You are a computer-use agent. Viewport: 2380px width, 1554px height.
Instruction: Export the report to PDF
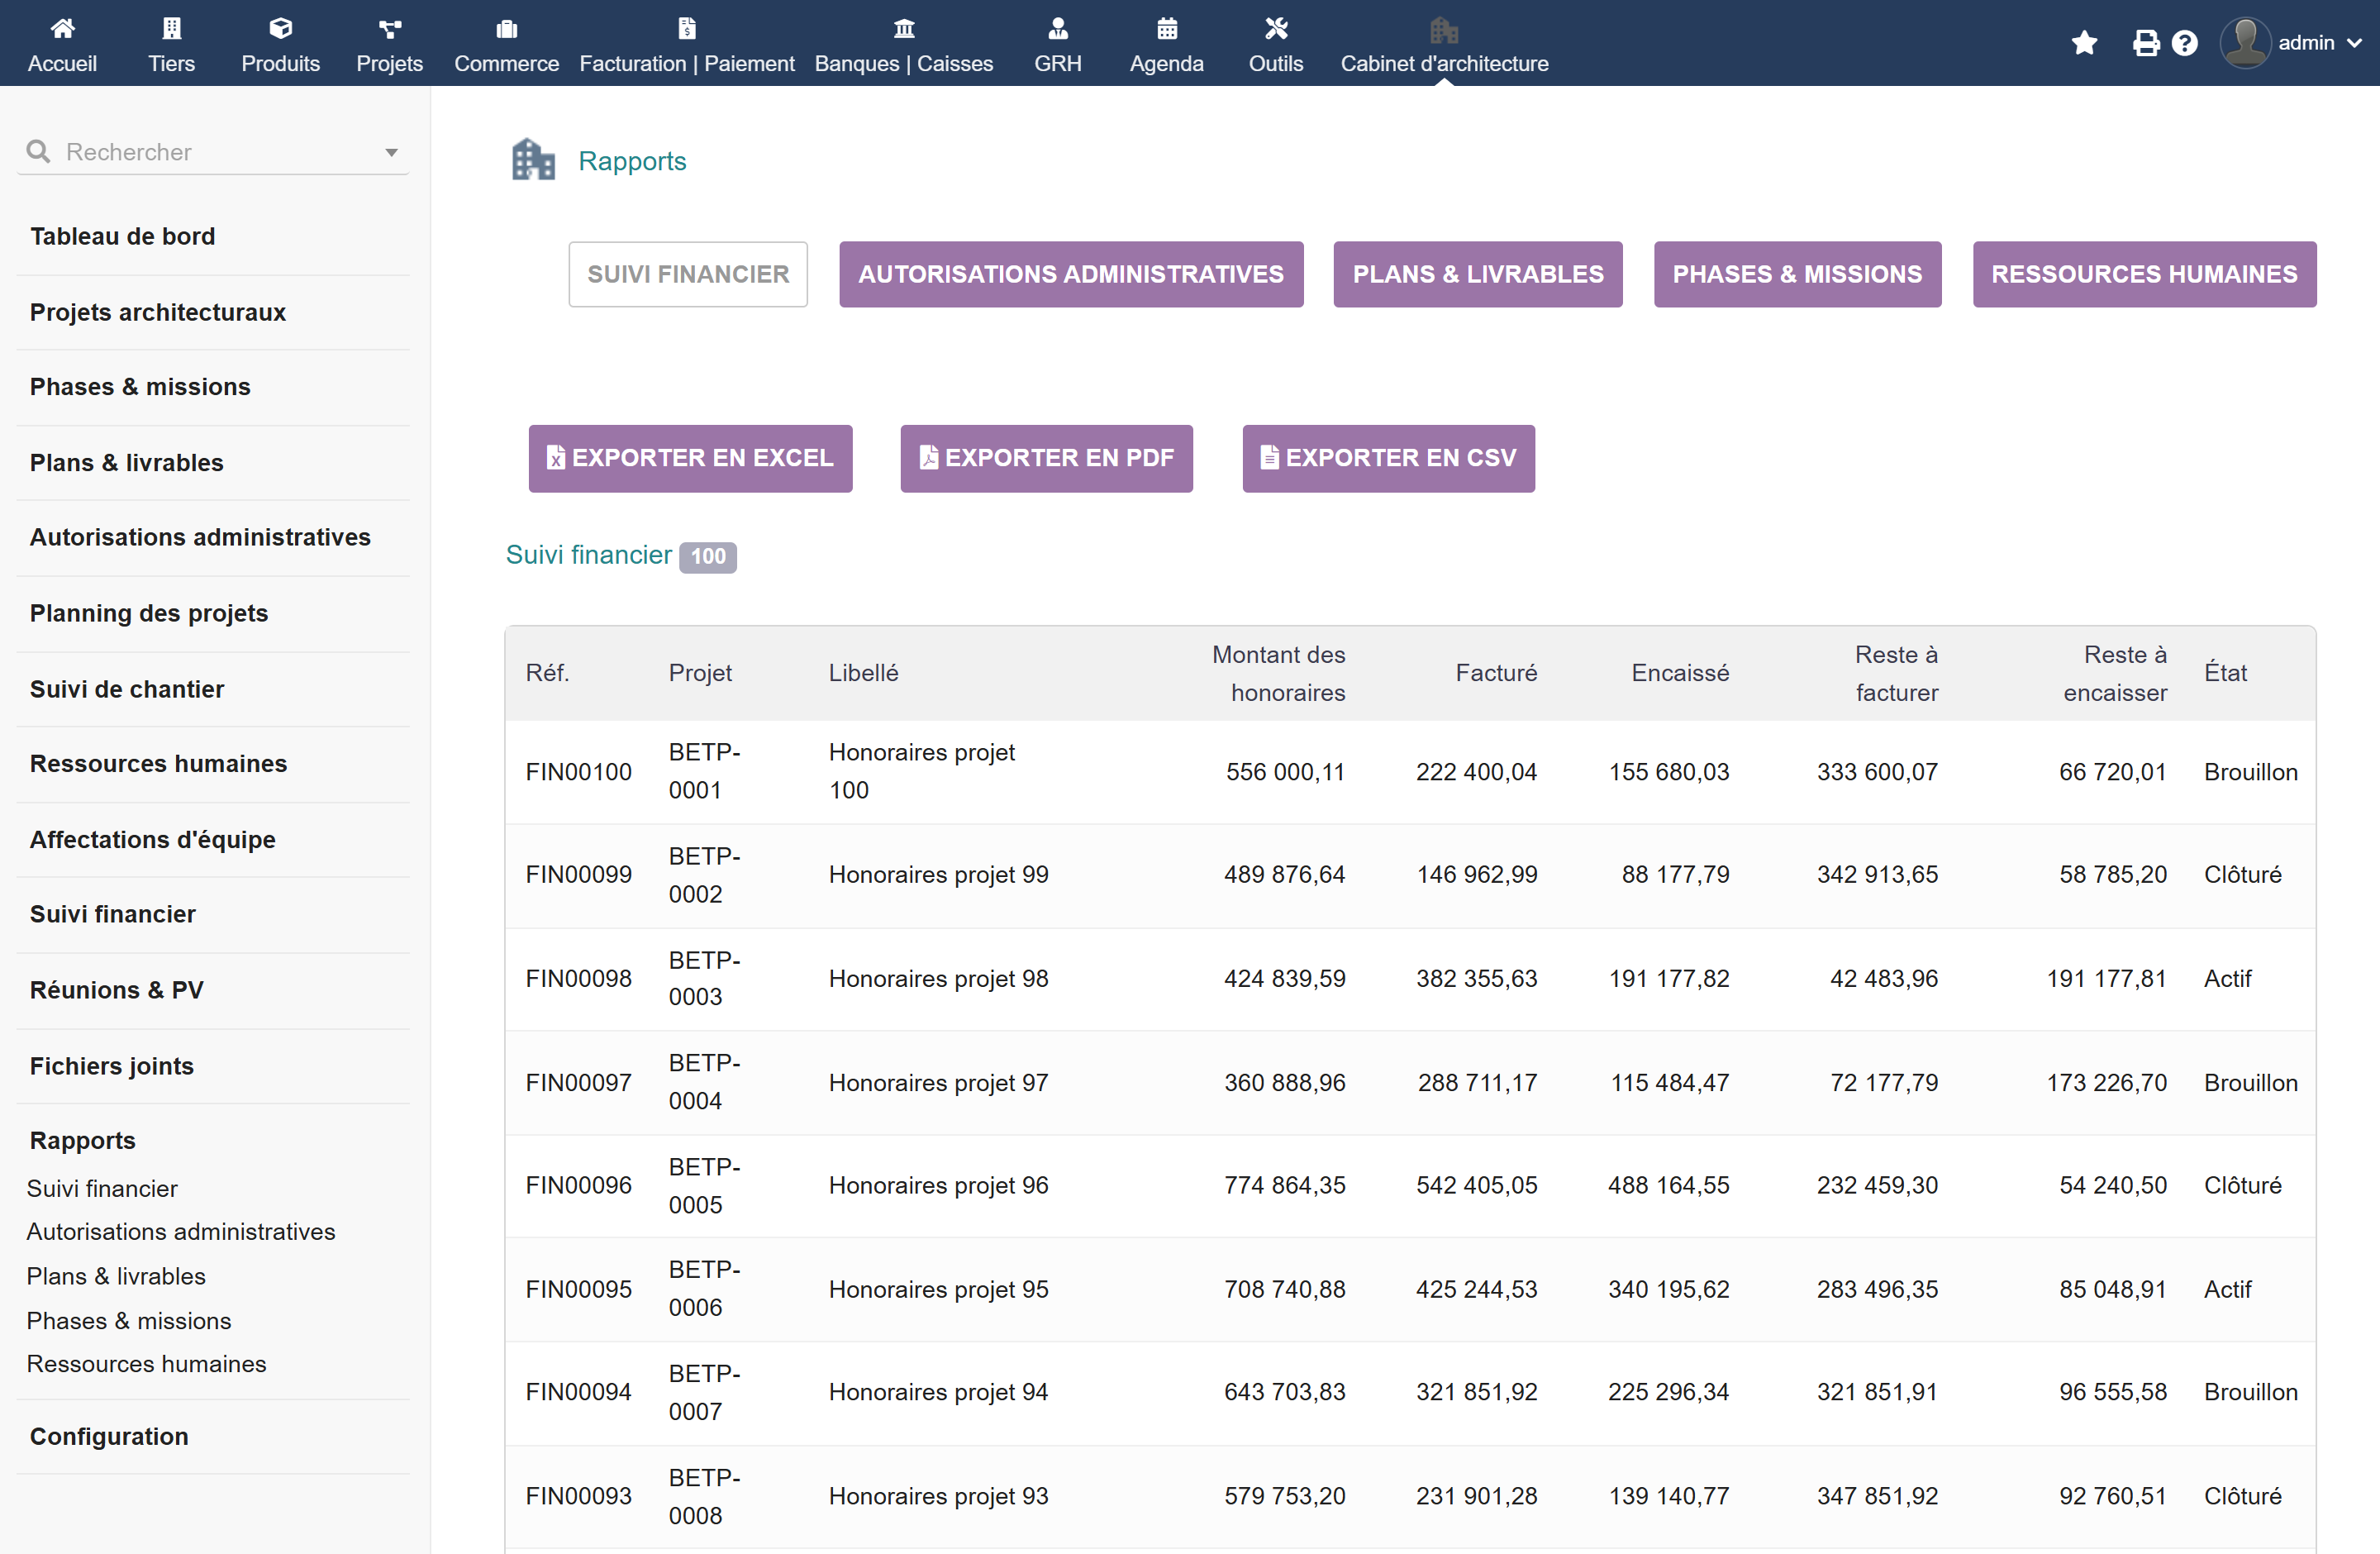(1046, 458)
